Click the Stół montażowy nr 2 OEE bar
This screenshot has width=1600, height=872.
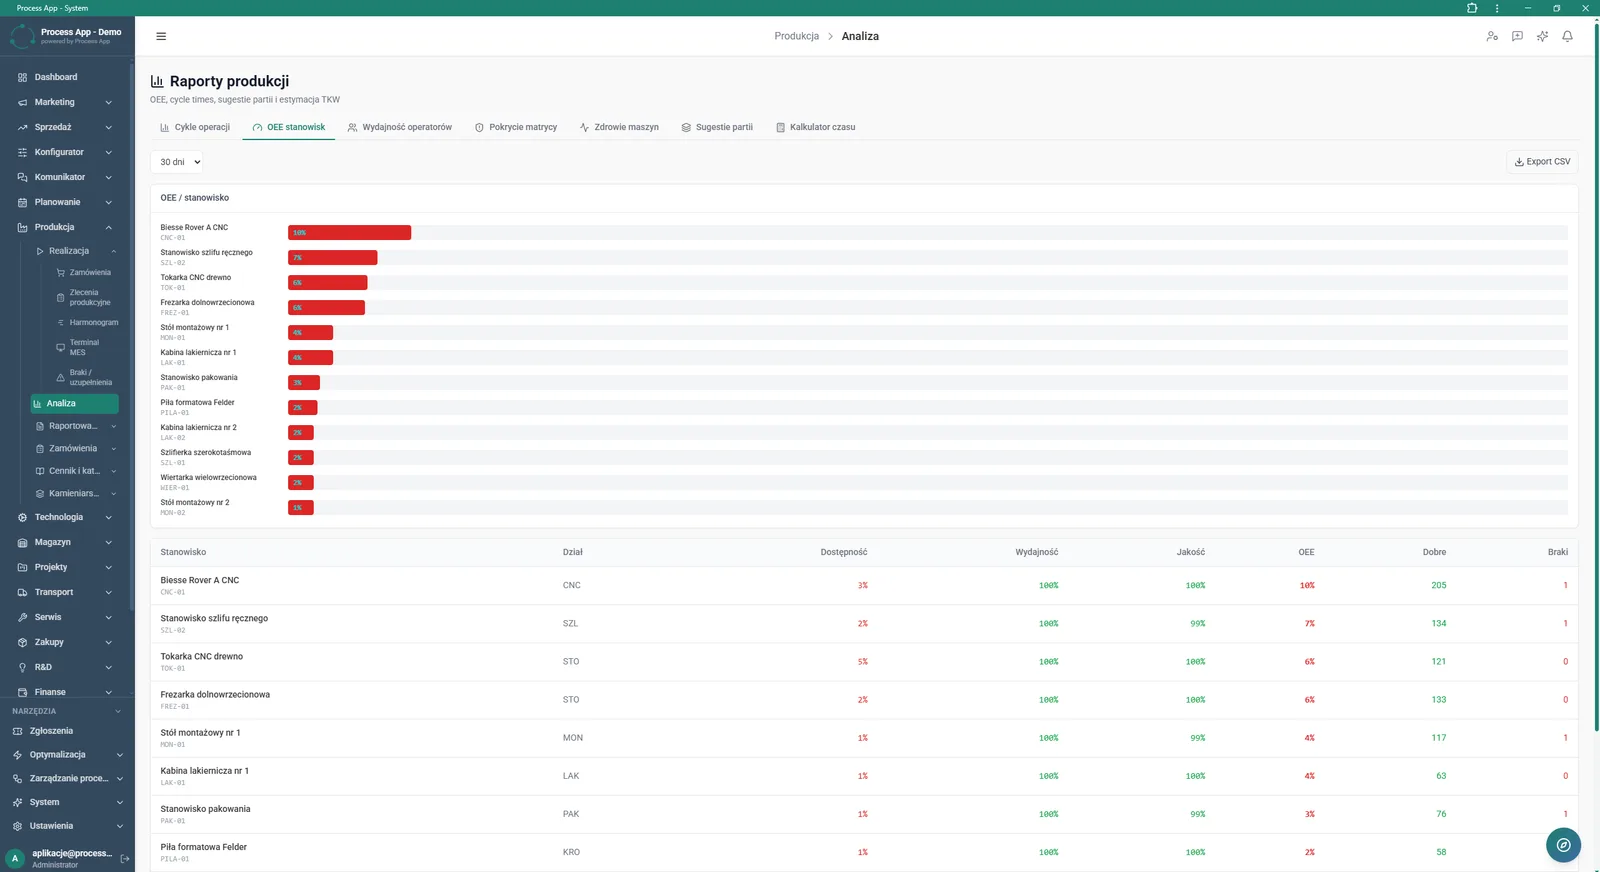pos(300,508)
